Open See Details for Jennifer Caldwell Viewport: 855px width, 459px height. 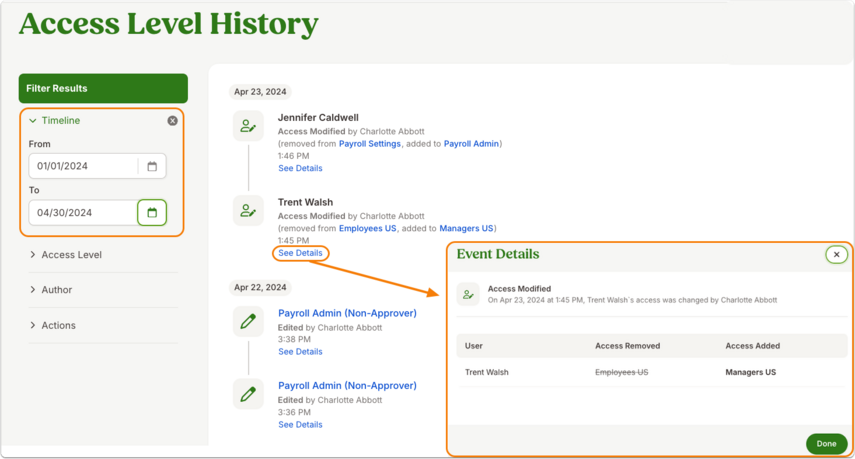pos(300,168)
